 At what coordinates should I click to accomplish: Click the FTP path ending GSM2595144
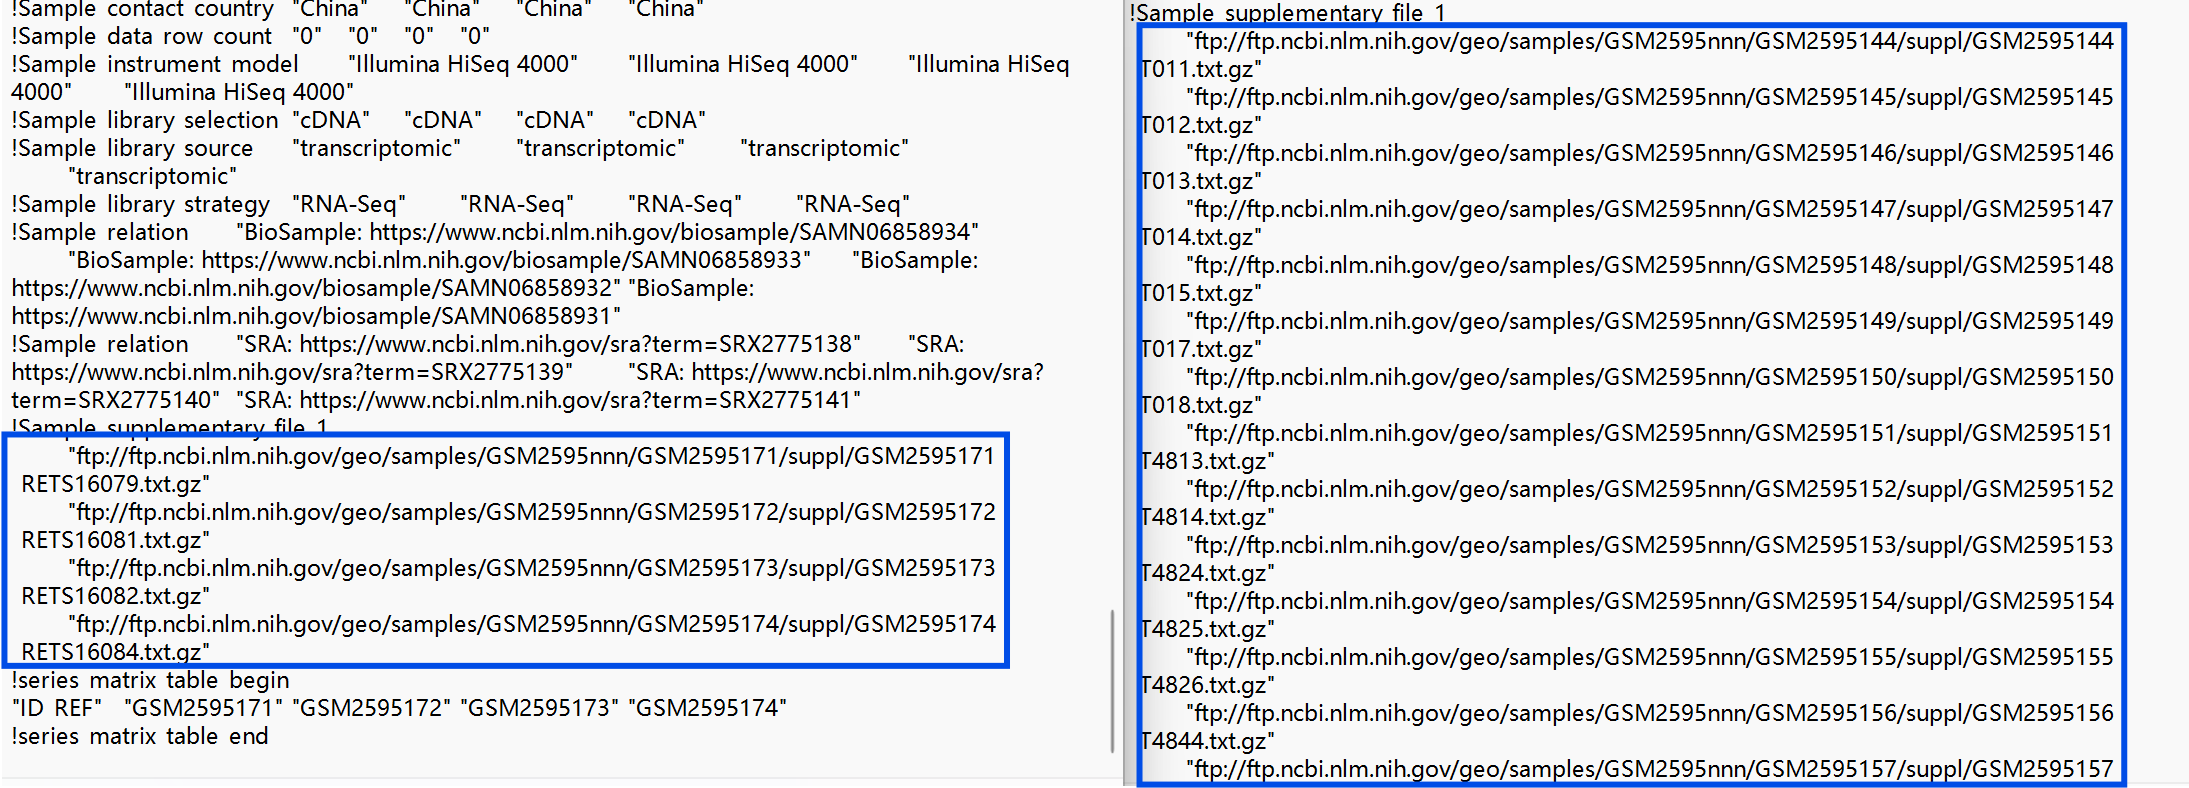[x=1654, y=41]
